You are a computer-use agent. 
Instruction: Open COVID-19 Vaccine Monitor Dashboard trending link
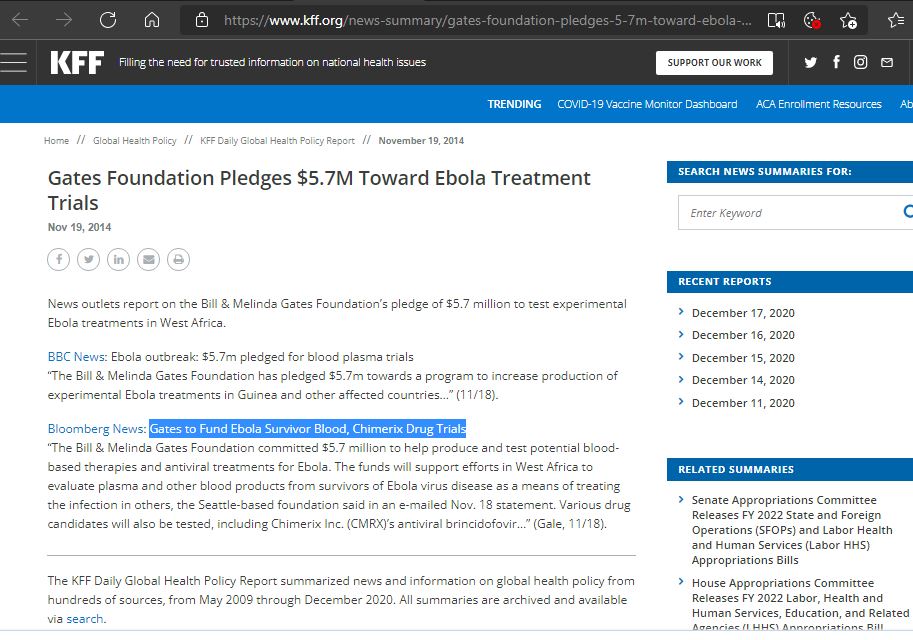(x=647, y=104)
